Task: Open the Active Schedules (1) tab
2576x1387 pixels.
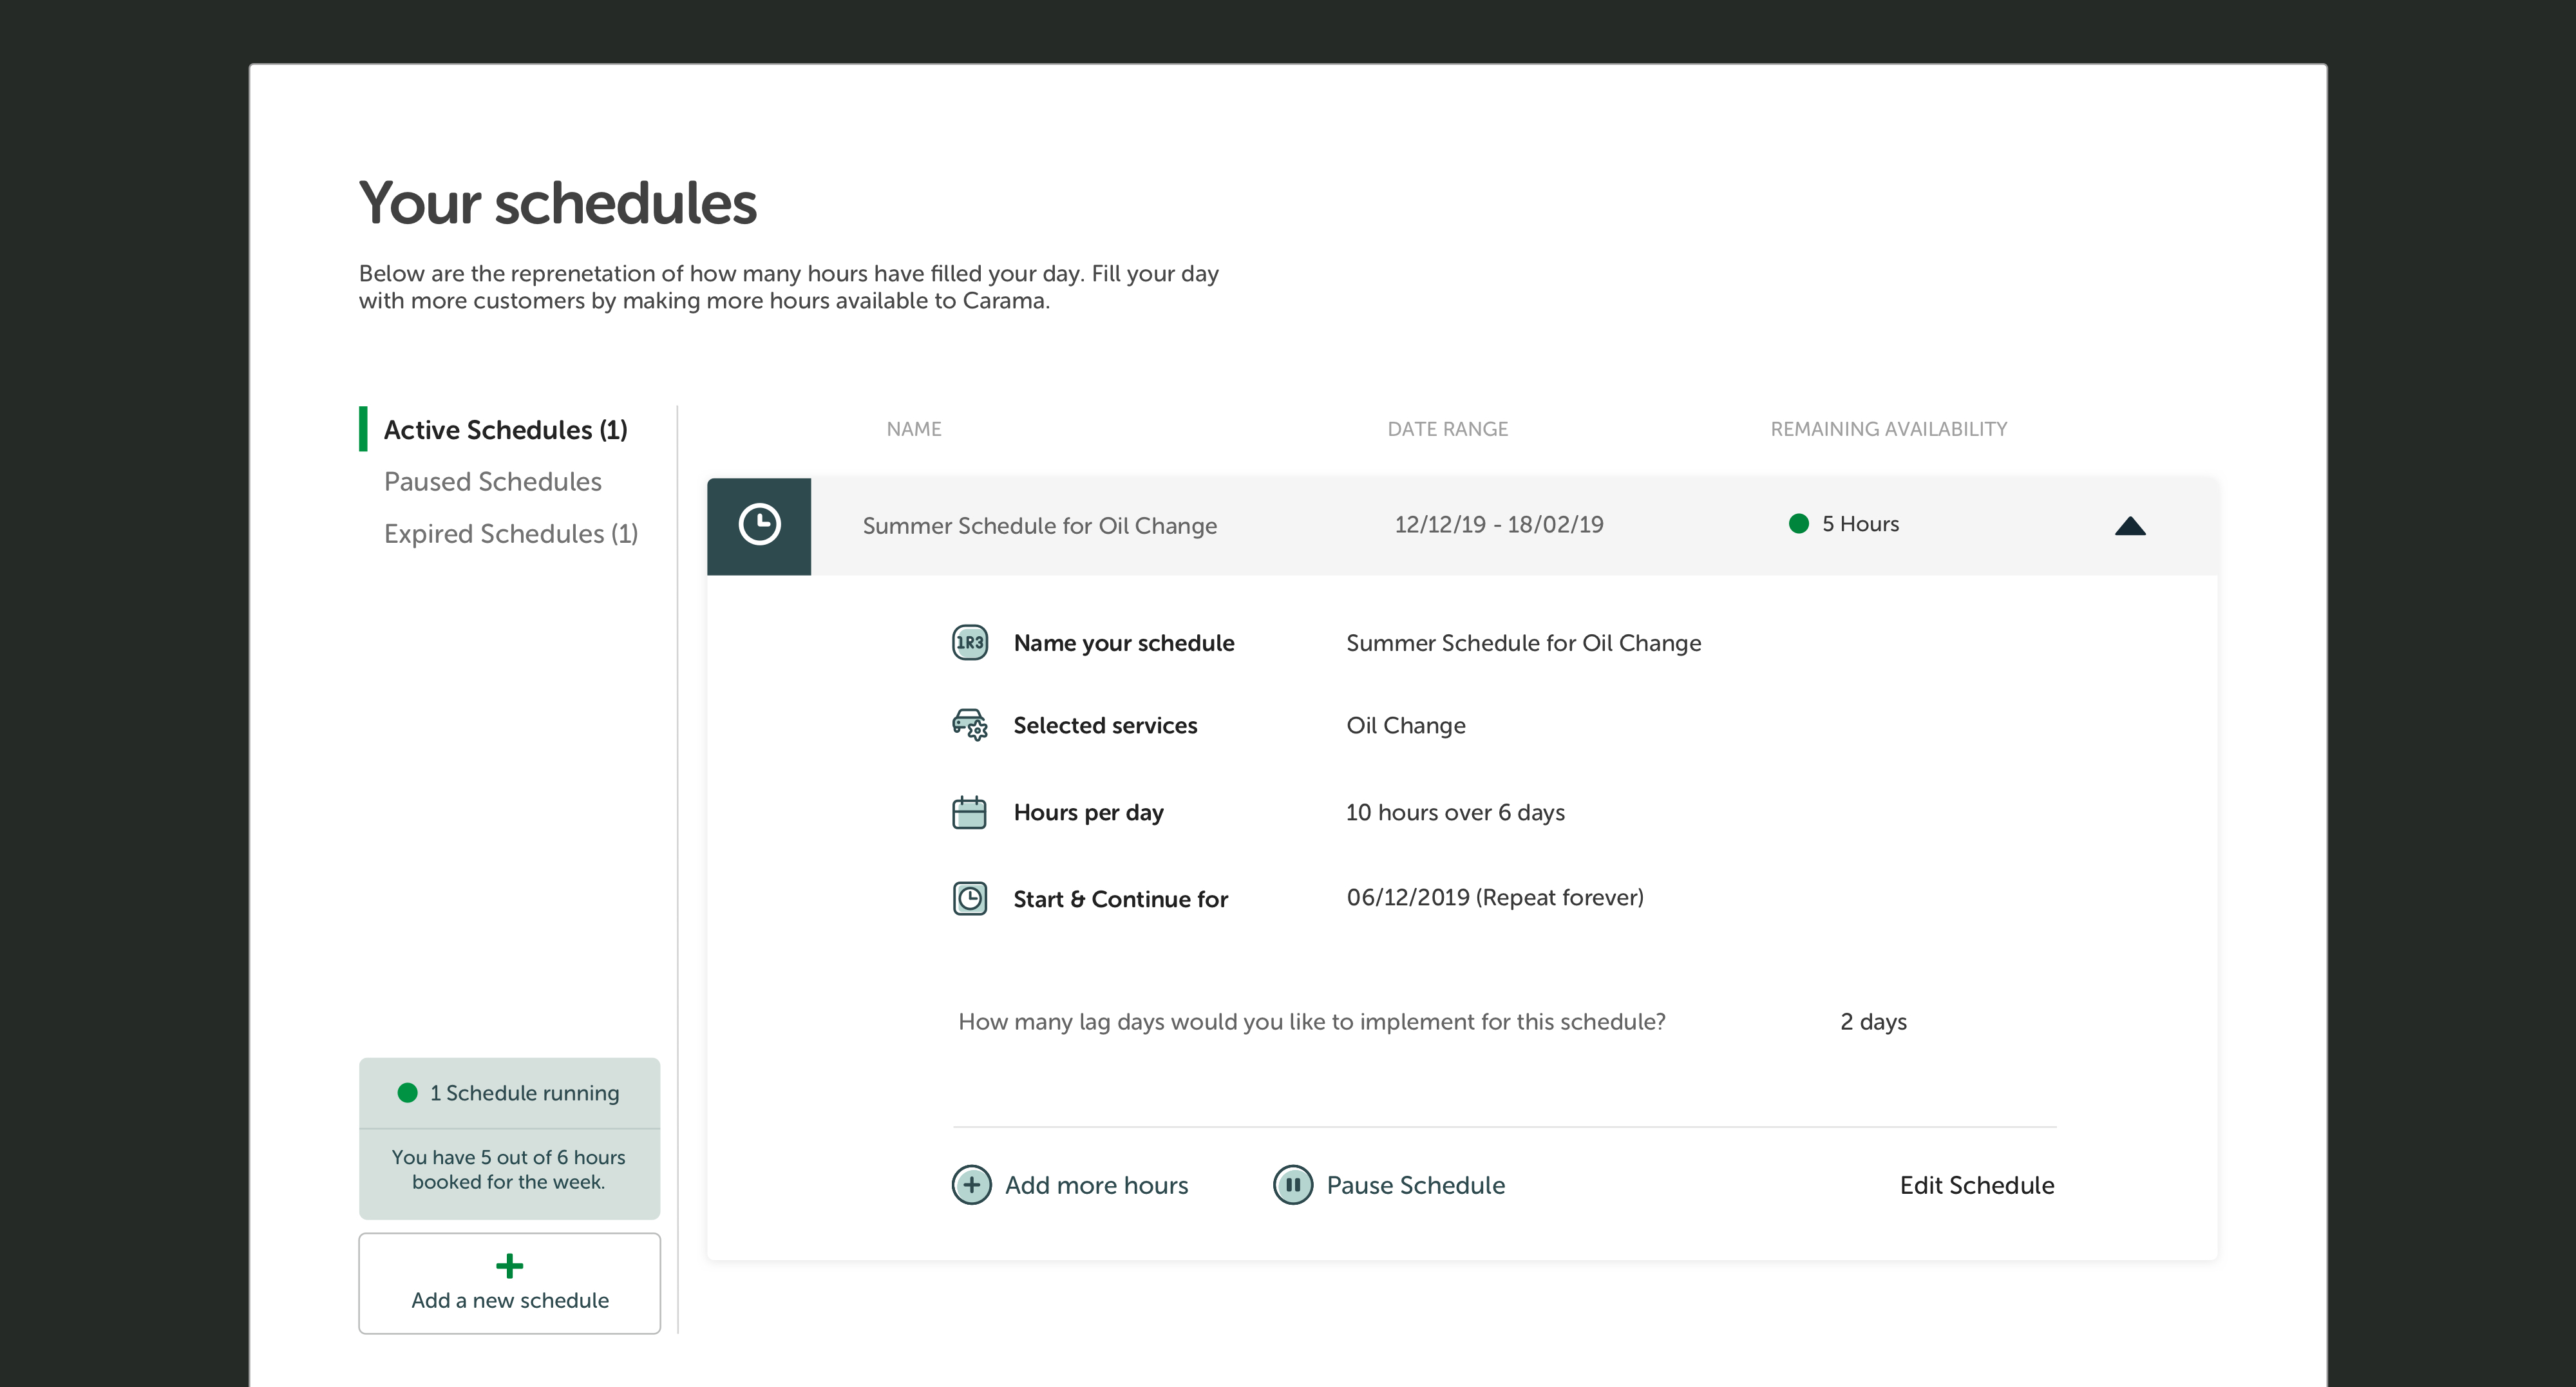Action: click(505, 430)
